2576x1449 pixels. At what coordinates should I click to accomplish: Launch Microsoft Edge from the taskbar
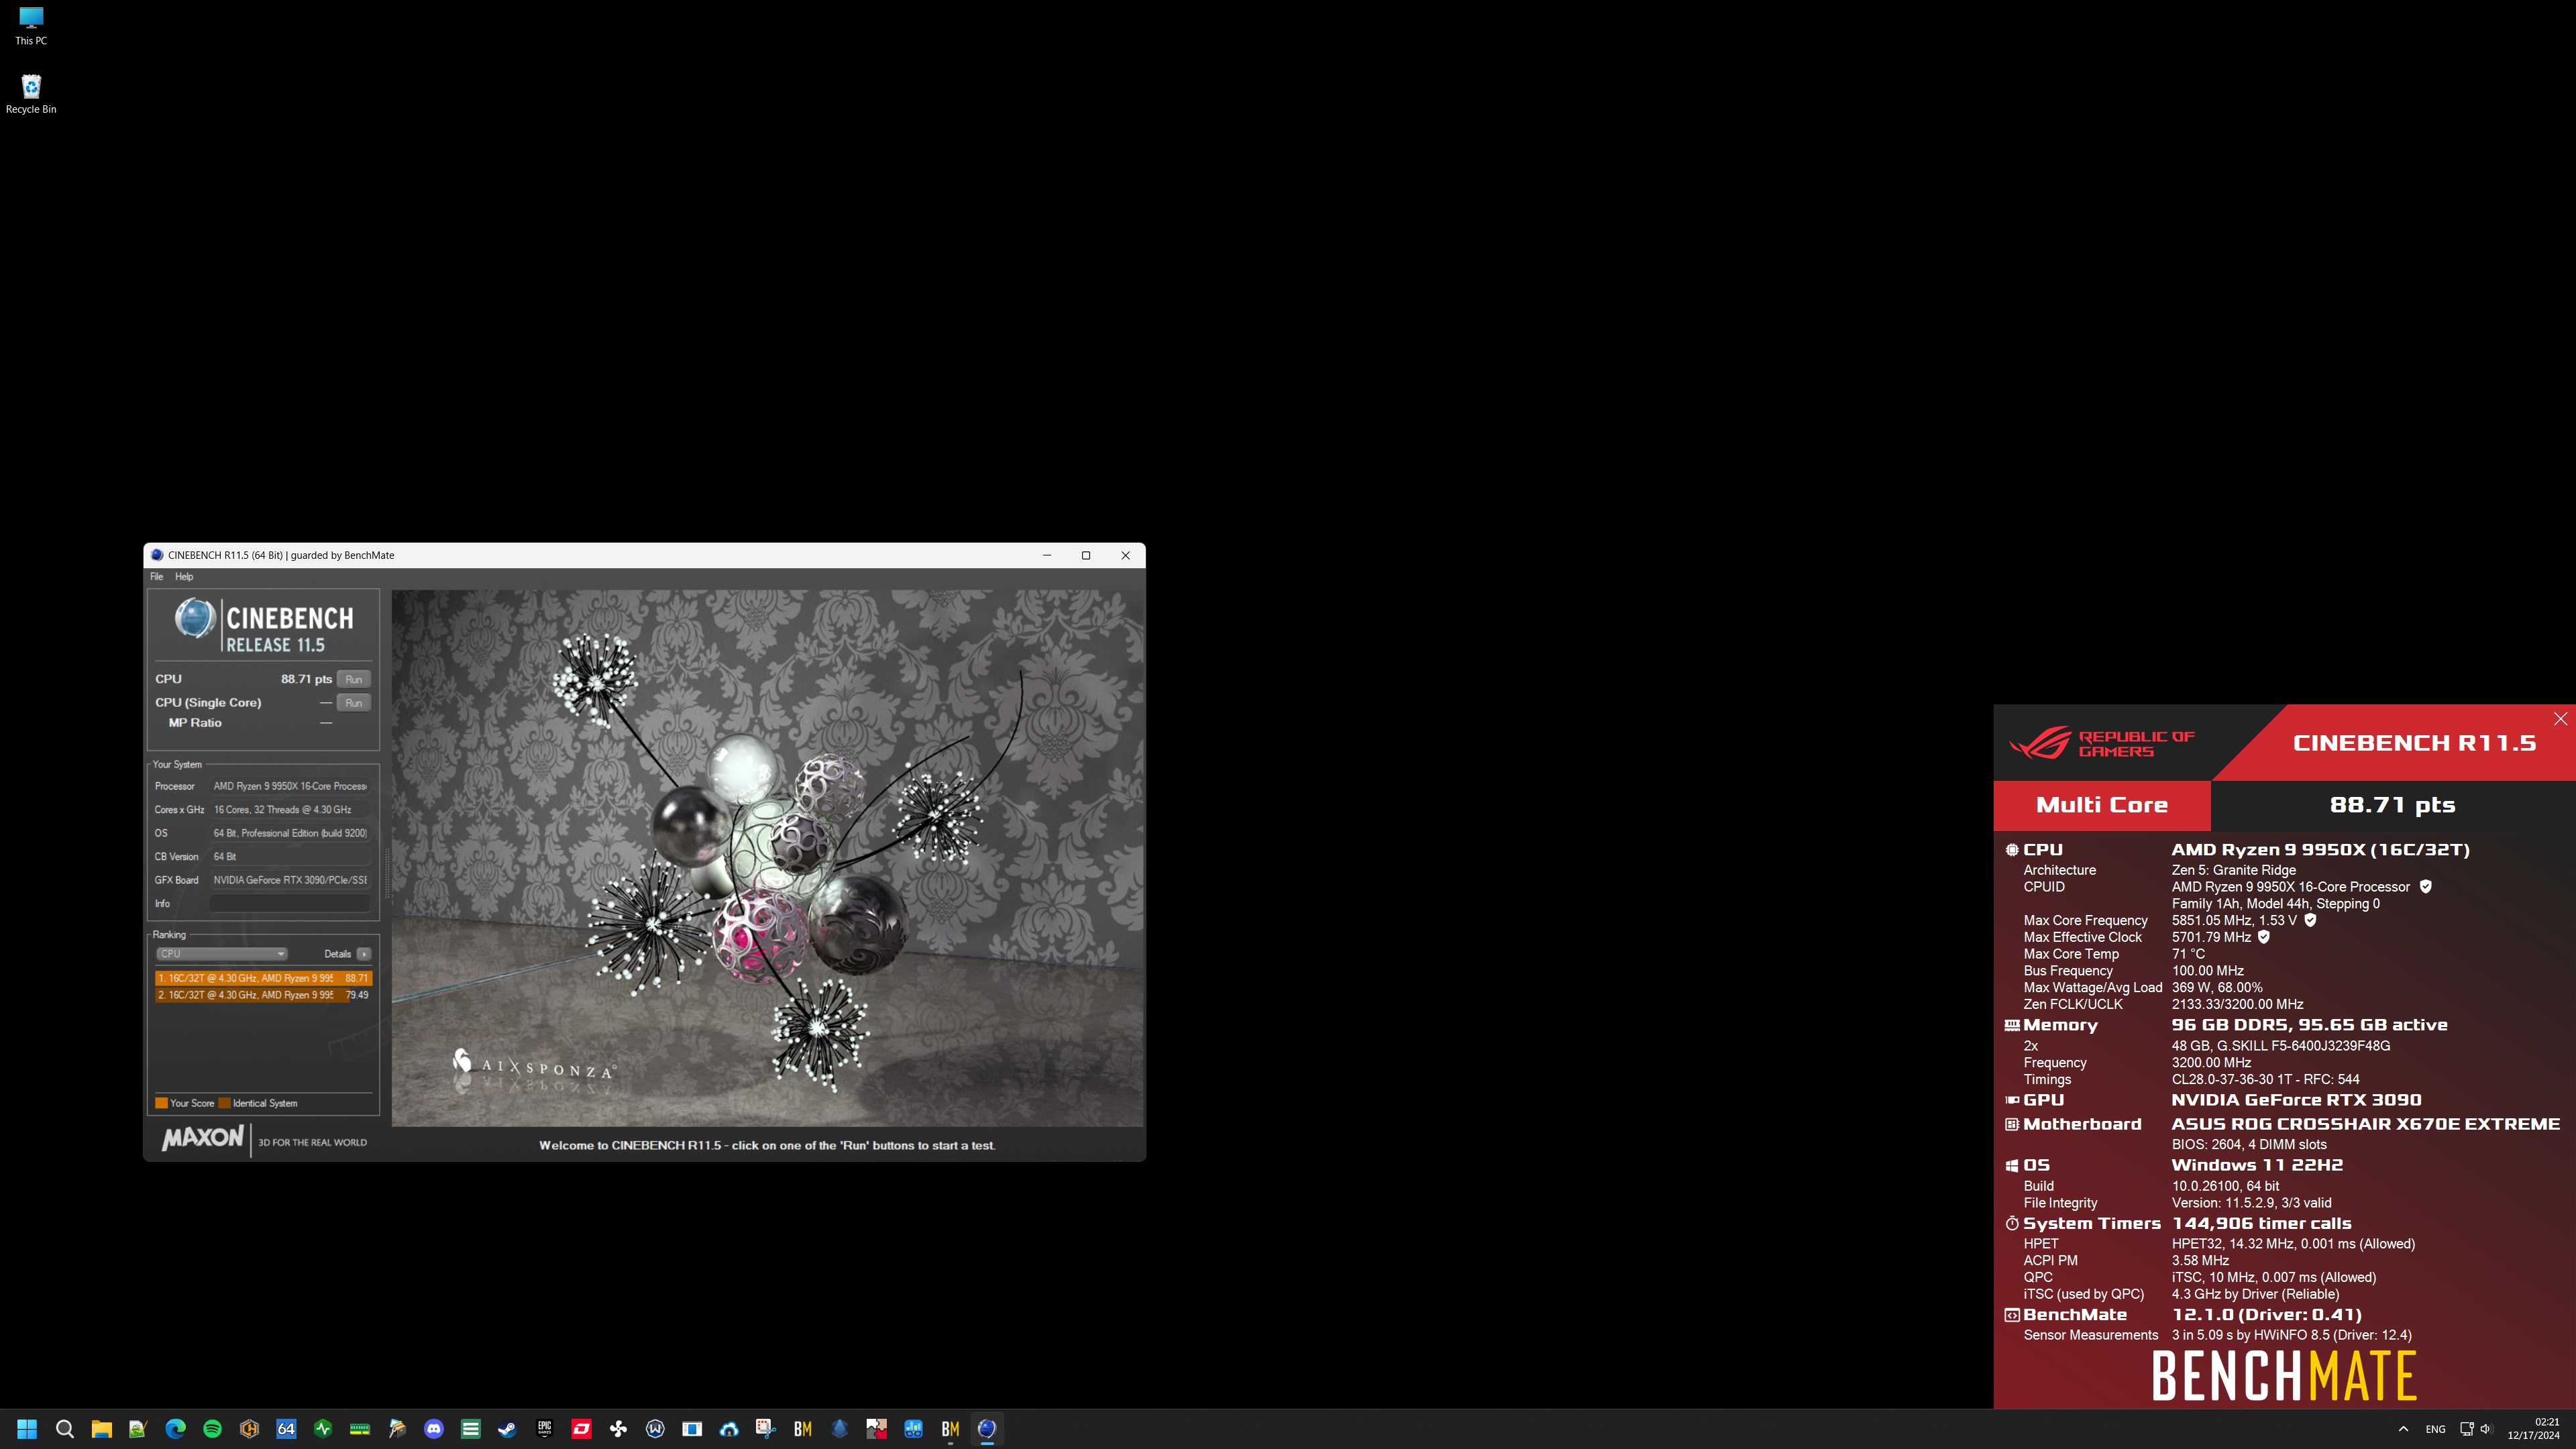pyautogui.click(x=175, y=1429)
